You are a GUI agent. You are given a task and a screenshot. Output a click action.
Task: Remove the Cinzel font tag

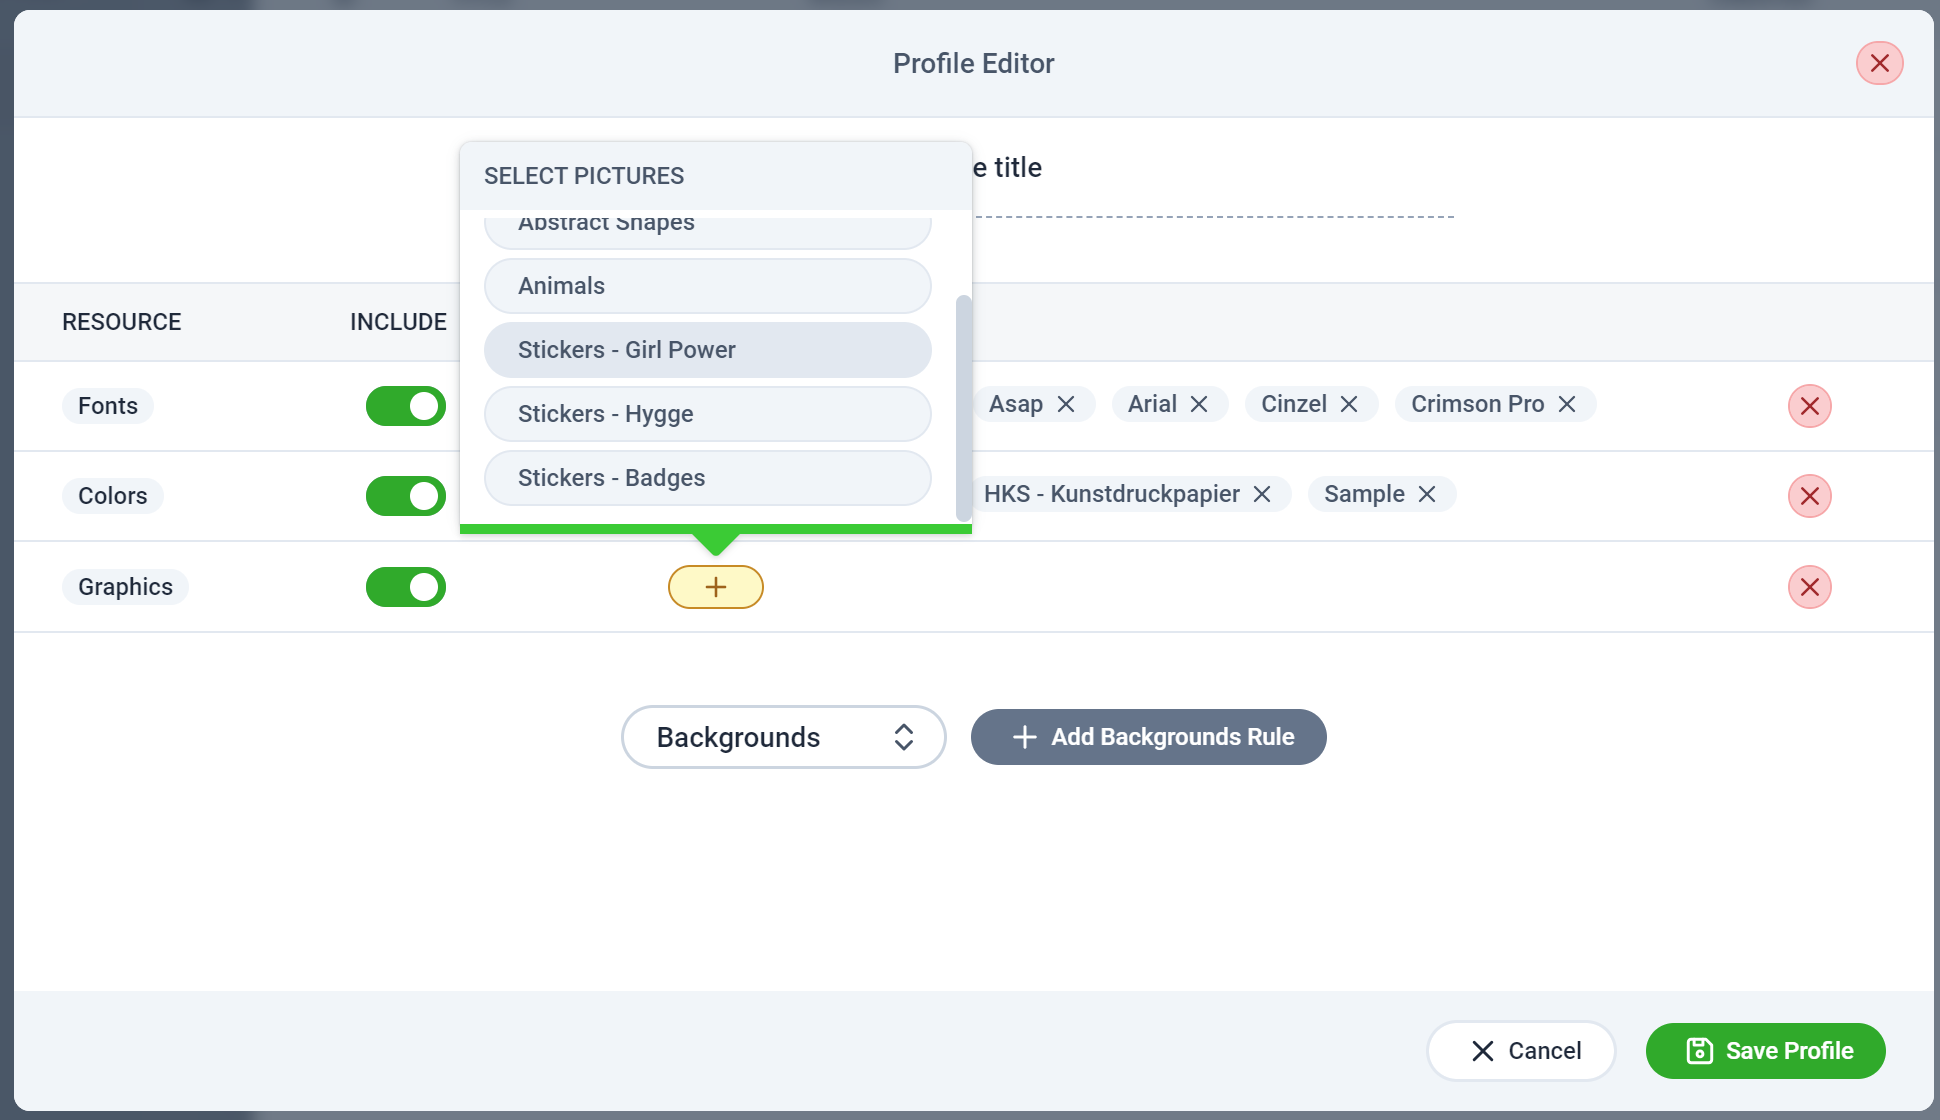pos(1349,404)
